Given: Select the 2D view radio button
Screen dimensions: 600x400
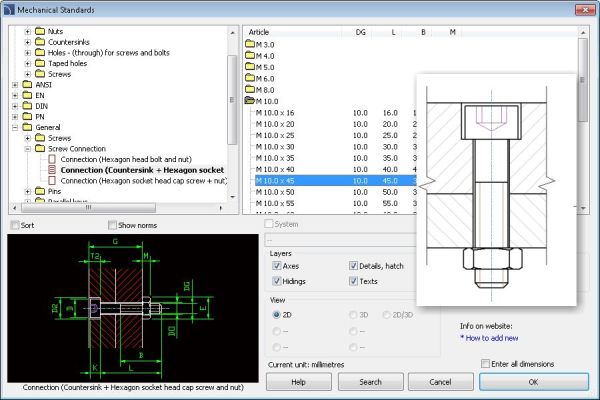Looking at the screenshot, I should 276,315.
